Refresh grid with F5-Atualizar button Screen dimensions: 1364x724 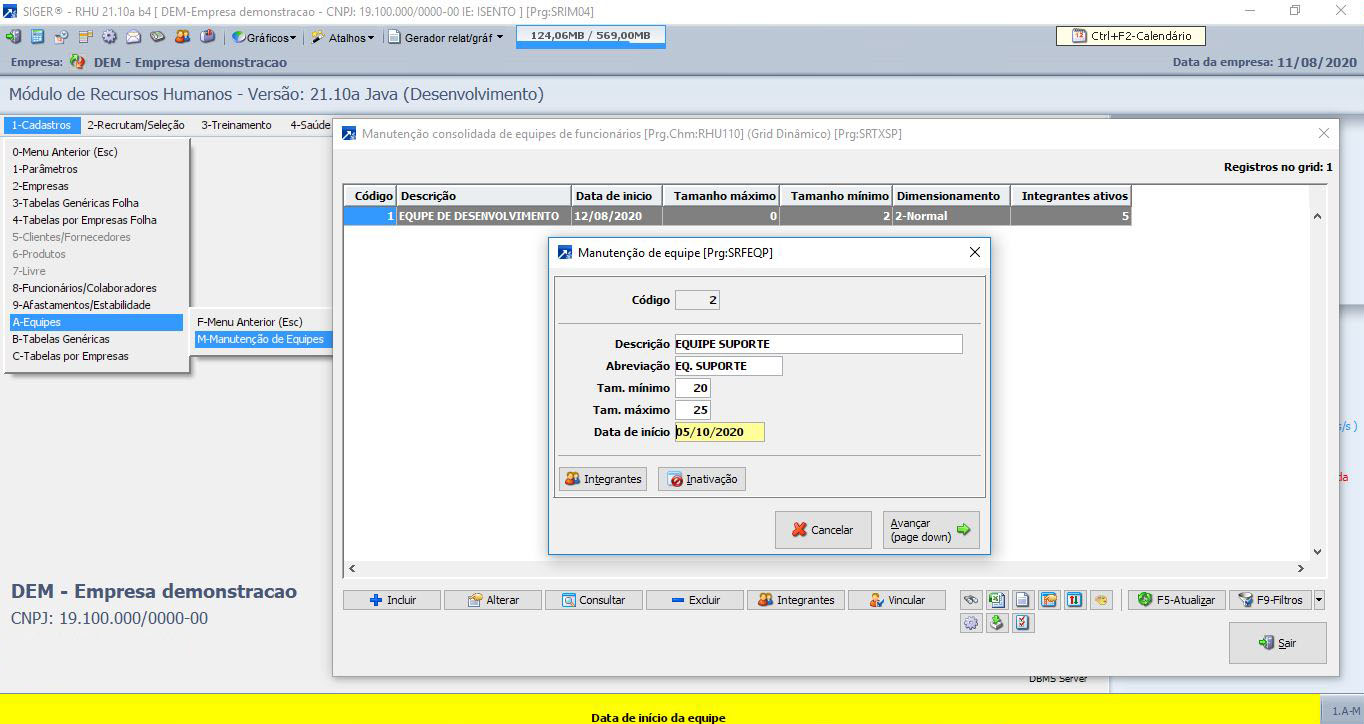point(1176,600)
